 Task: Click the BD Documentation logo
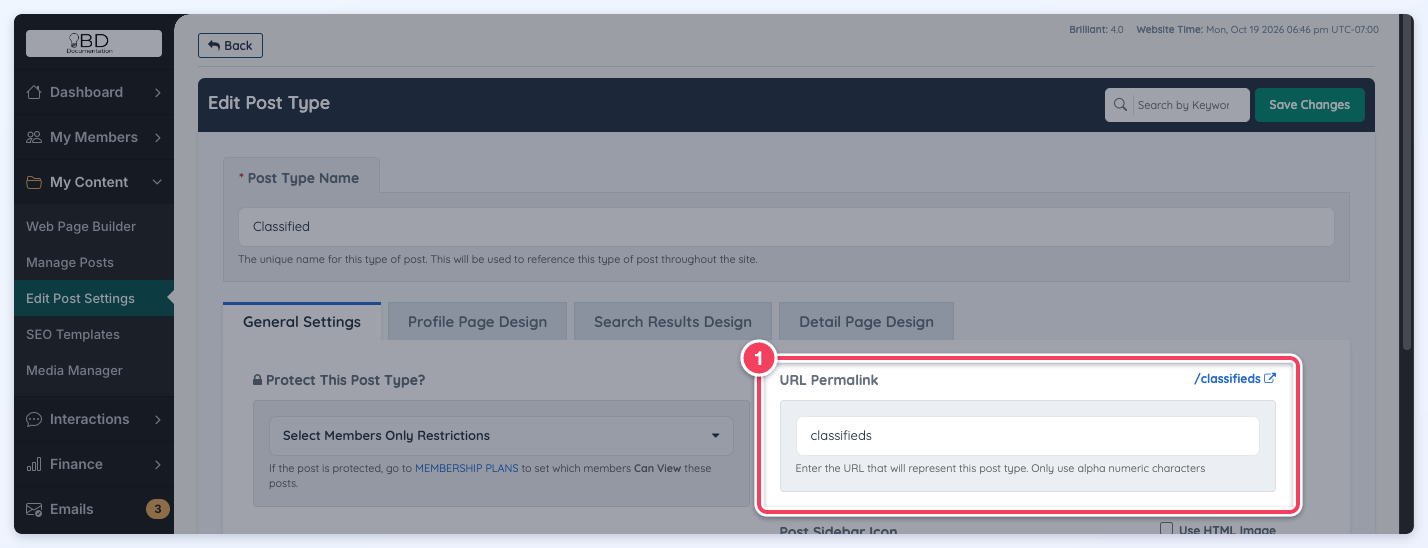(94, 43)
